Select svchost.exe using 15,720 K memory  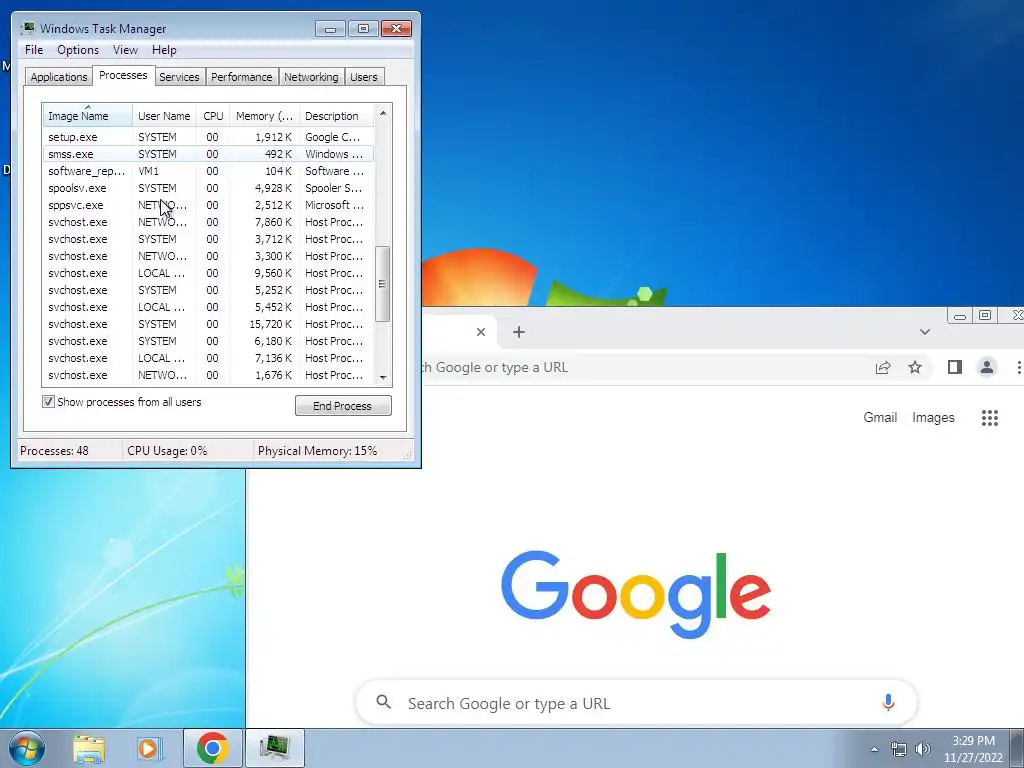click(x=208, y=324)
